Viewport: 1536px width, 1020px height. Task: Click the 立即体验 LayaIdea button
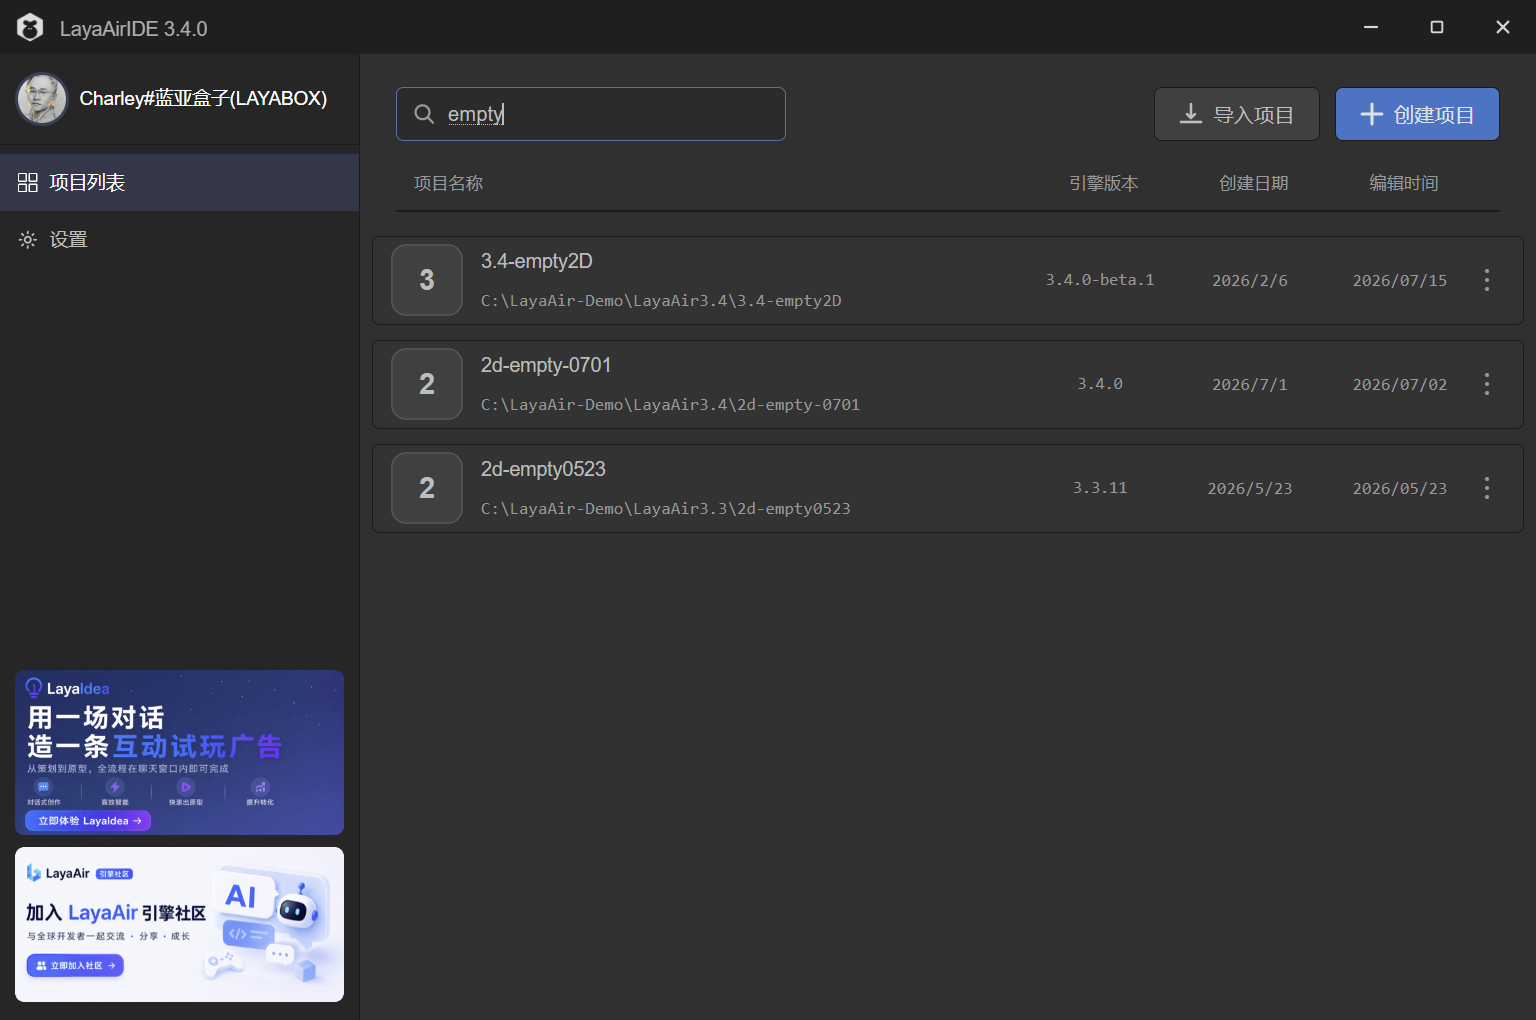(88, 821)
